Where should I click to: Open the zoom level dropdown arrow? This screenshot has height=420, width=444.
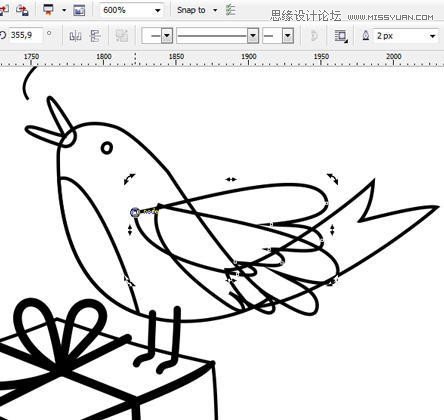click(158, 11)
